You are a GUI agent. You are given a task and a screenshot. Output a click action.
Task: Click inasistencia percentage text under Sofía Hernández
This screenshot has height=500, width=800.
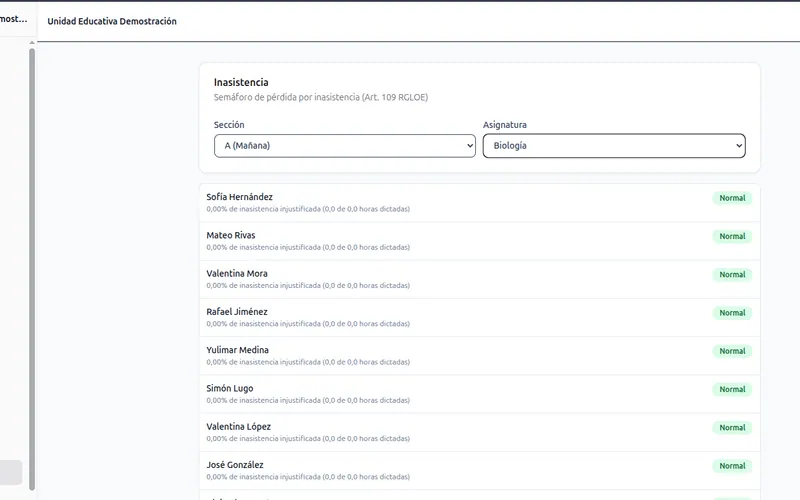pyautogui.click(x=308, y=209)
